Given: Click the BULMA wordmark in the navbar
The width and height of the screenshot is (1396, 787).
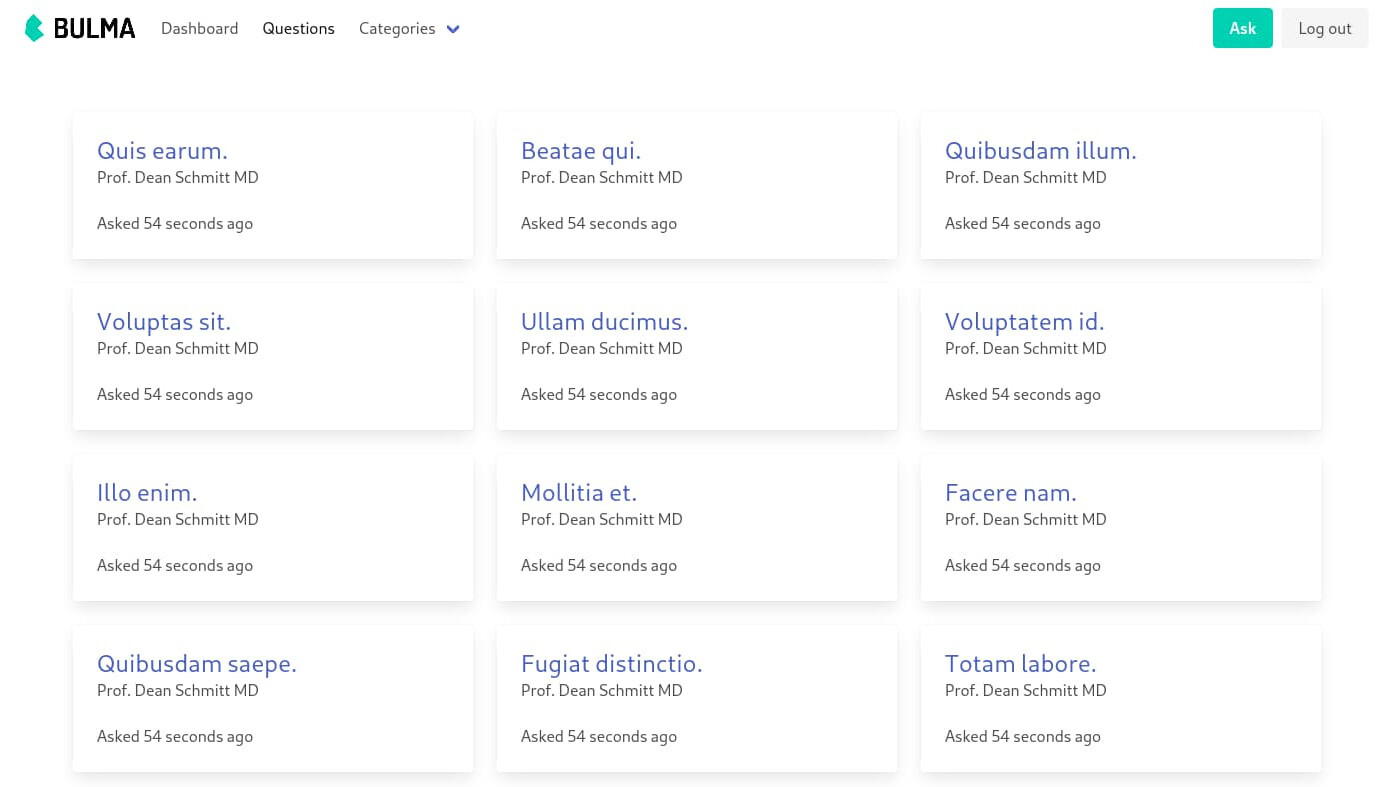Looking at the screenshot, I should (x=95, y=28).
